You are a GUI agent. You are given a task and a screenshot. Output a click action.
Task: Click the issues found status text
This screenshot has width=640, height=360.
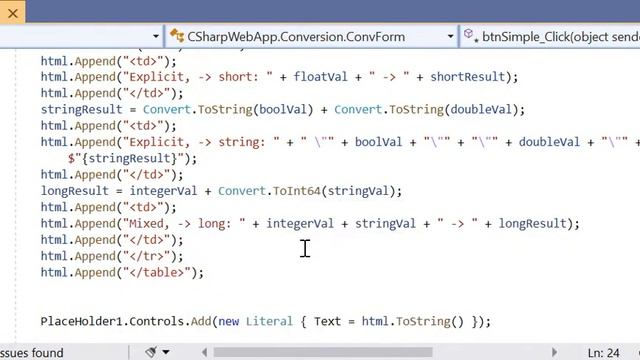[32, 353]
